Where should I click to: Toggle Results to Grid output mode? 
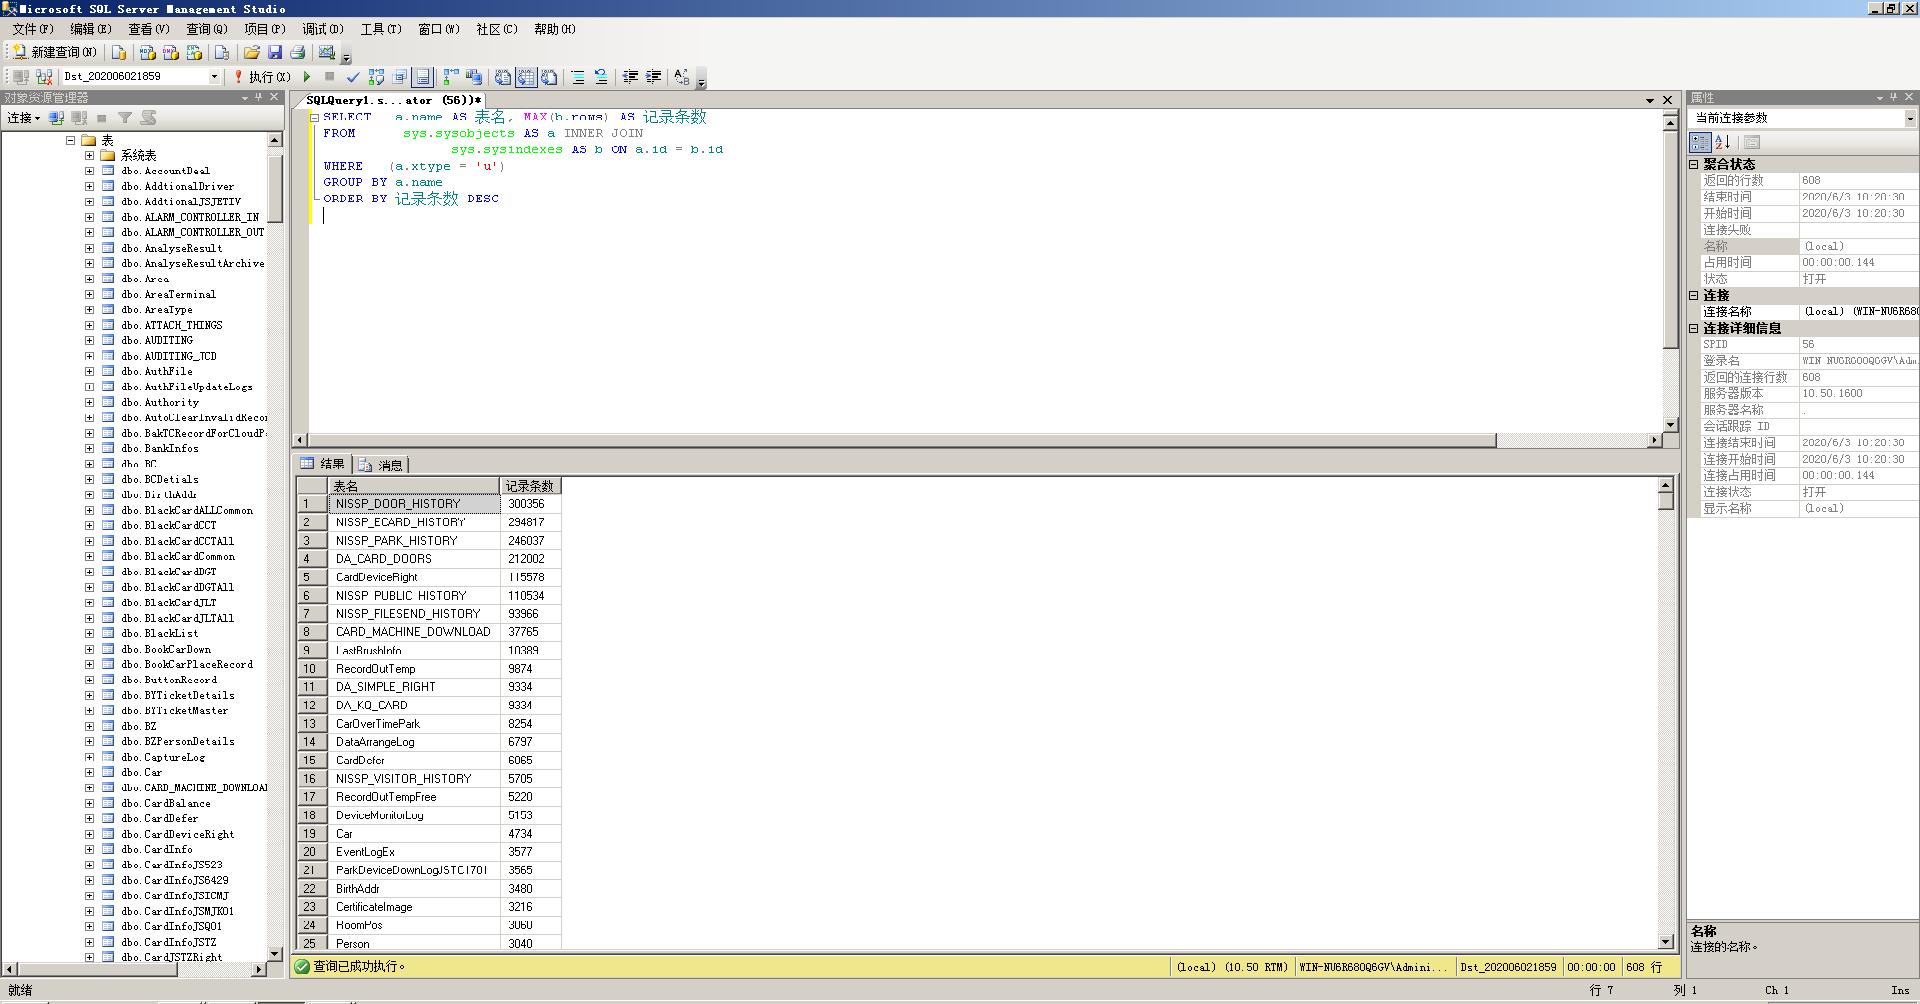click(526, 76)
